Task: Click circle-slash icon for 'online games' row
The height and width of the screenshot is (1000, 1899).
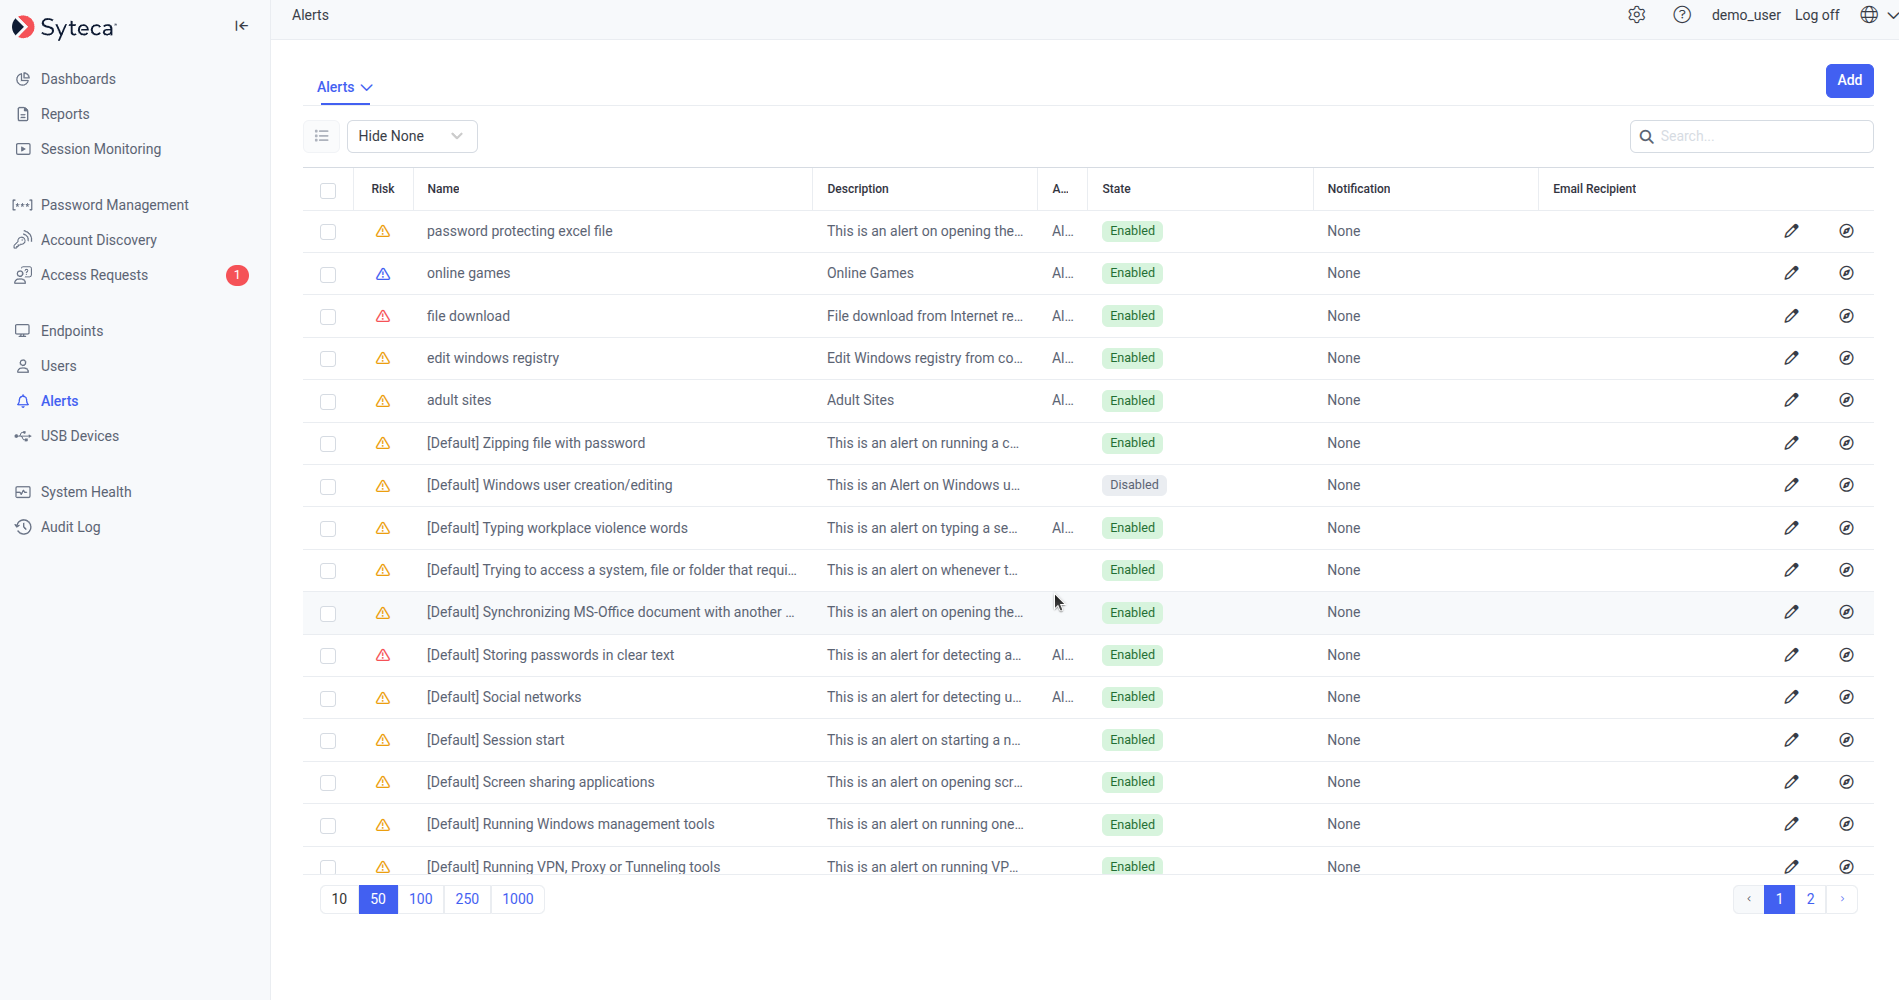Action: [1846, 273]
